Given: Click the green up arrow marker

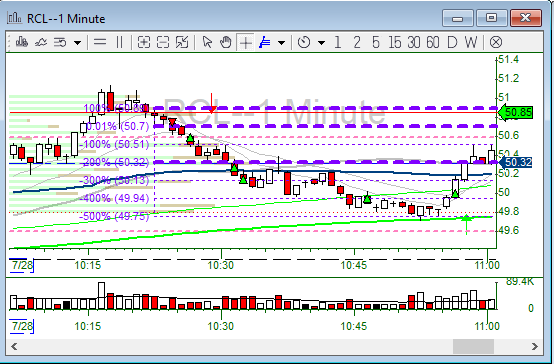Looking at the screenshot, I should [x=467, y=224].
